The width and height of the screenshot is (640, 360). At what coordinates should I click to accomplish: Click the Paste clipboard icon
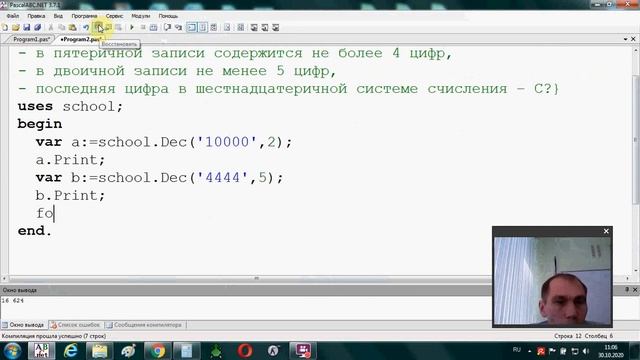(72, 27)
